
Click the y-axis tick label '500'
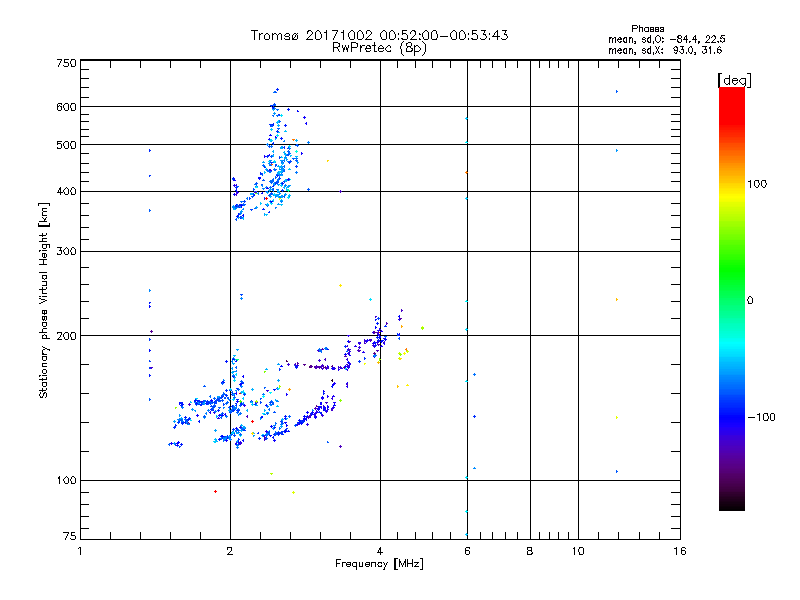click(66, 145)
